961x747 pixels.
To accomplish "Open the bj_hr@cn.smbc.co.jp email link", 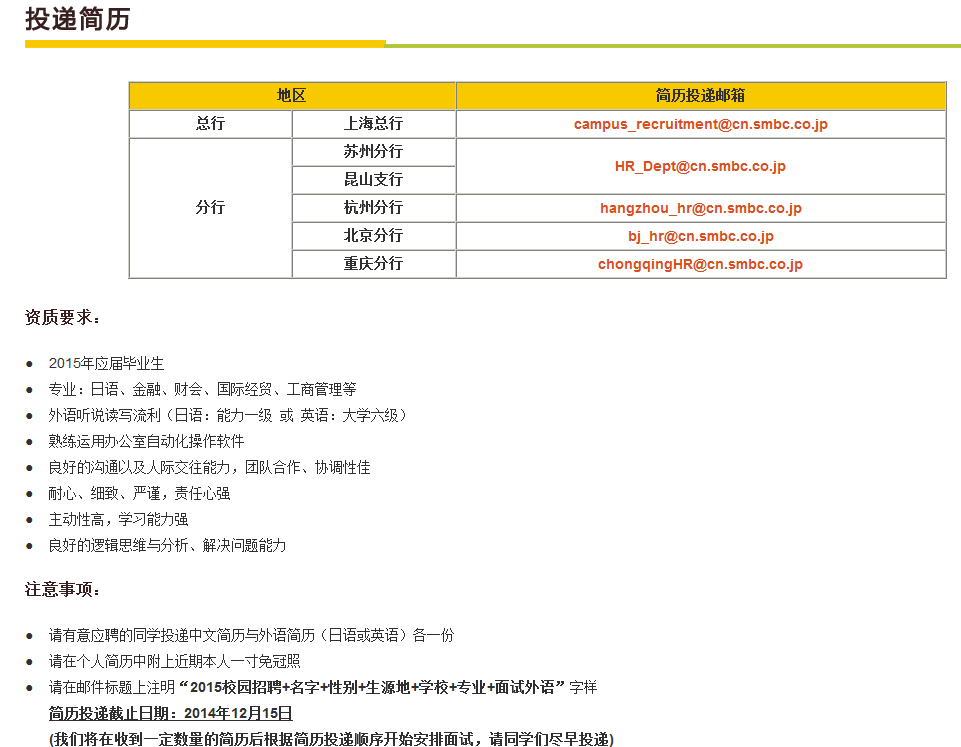I will (700, 237).
